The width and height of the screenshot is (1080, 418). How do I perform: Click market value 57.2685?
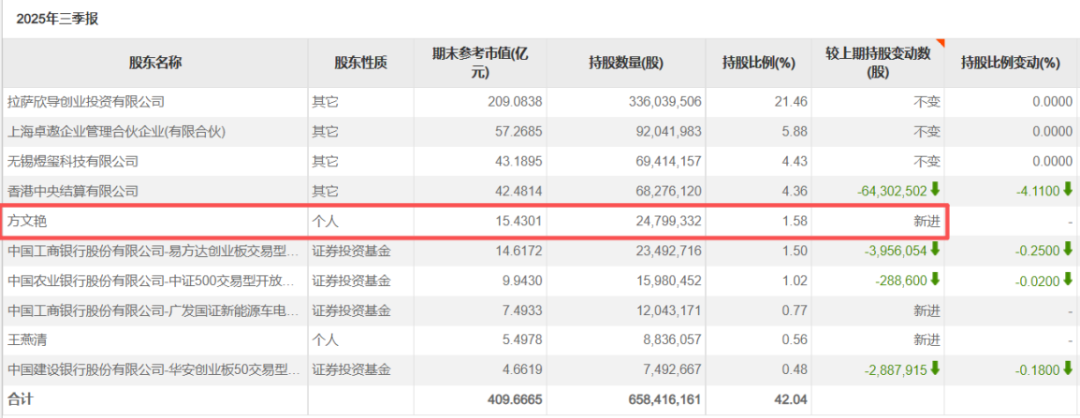point(521,132)
